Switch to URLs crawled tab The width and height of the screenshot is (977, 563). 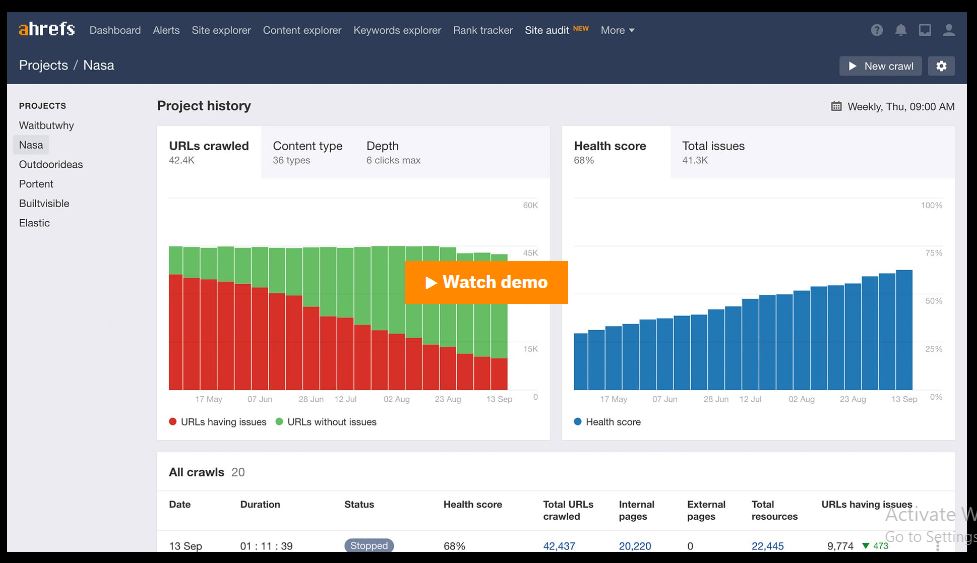pyautogui.click(x=209, y=152)
